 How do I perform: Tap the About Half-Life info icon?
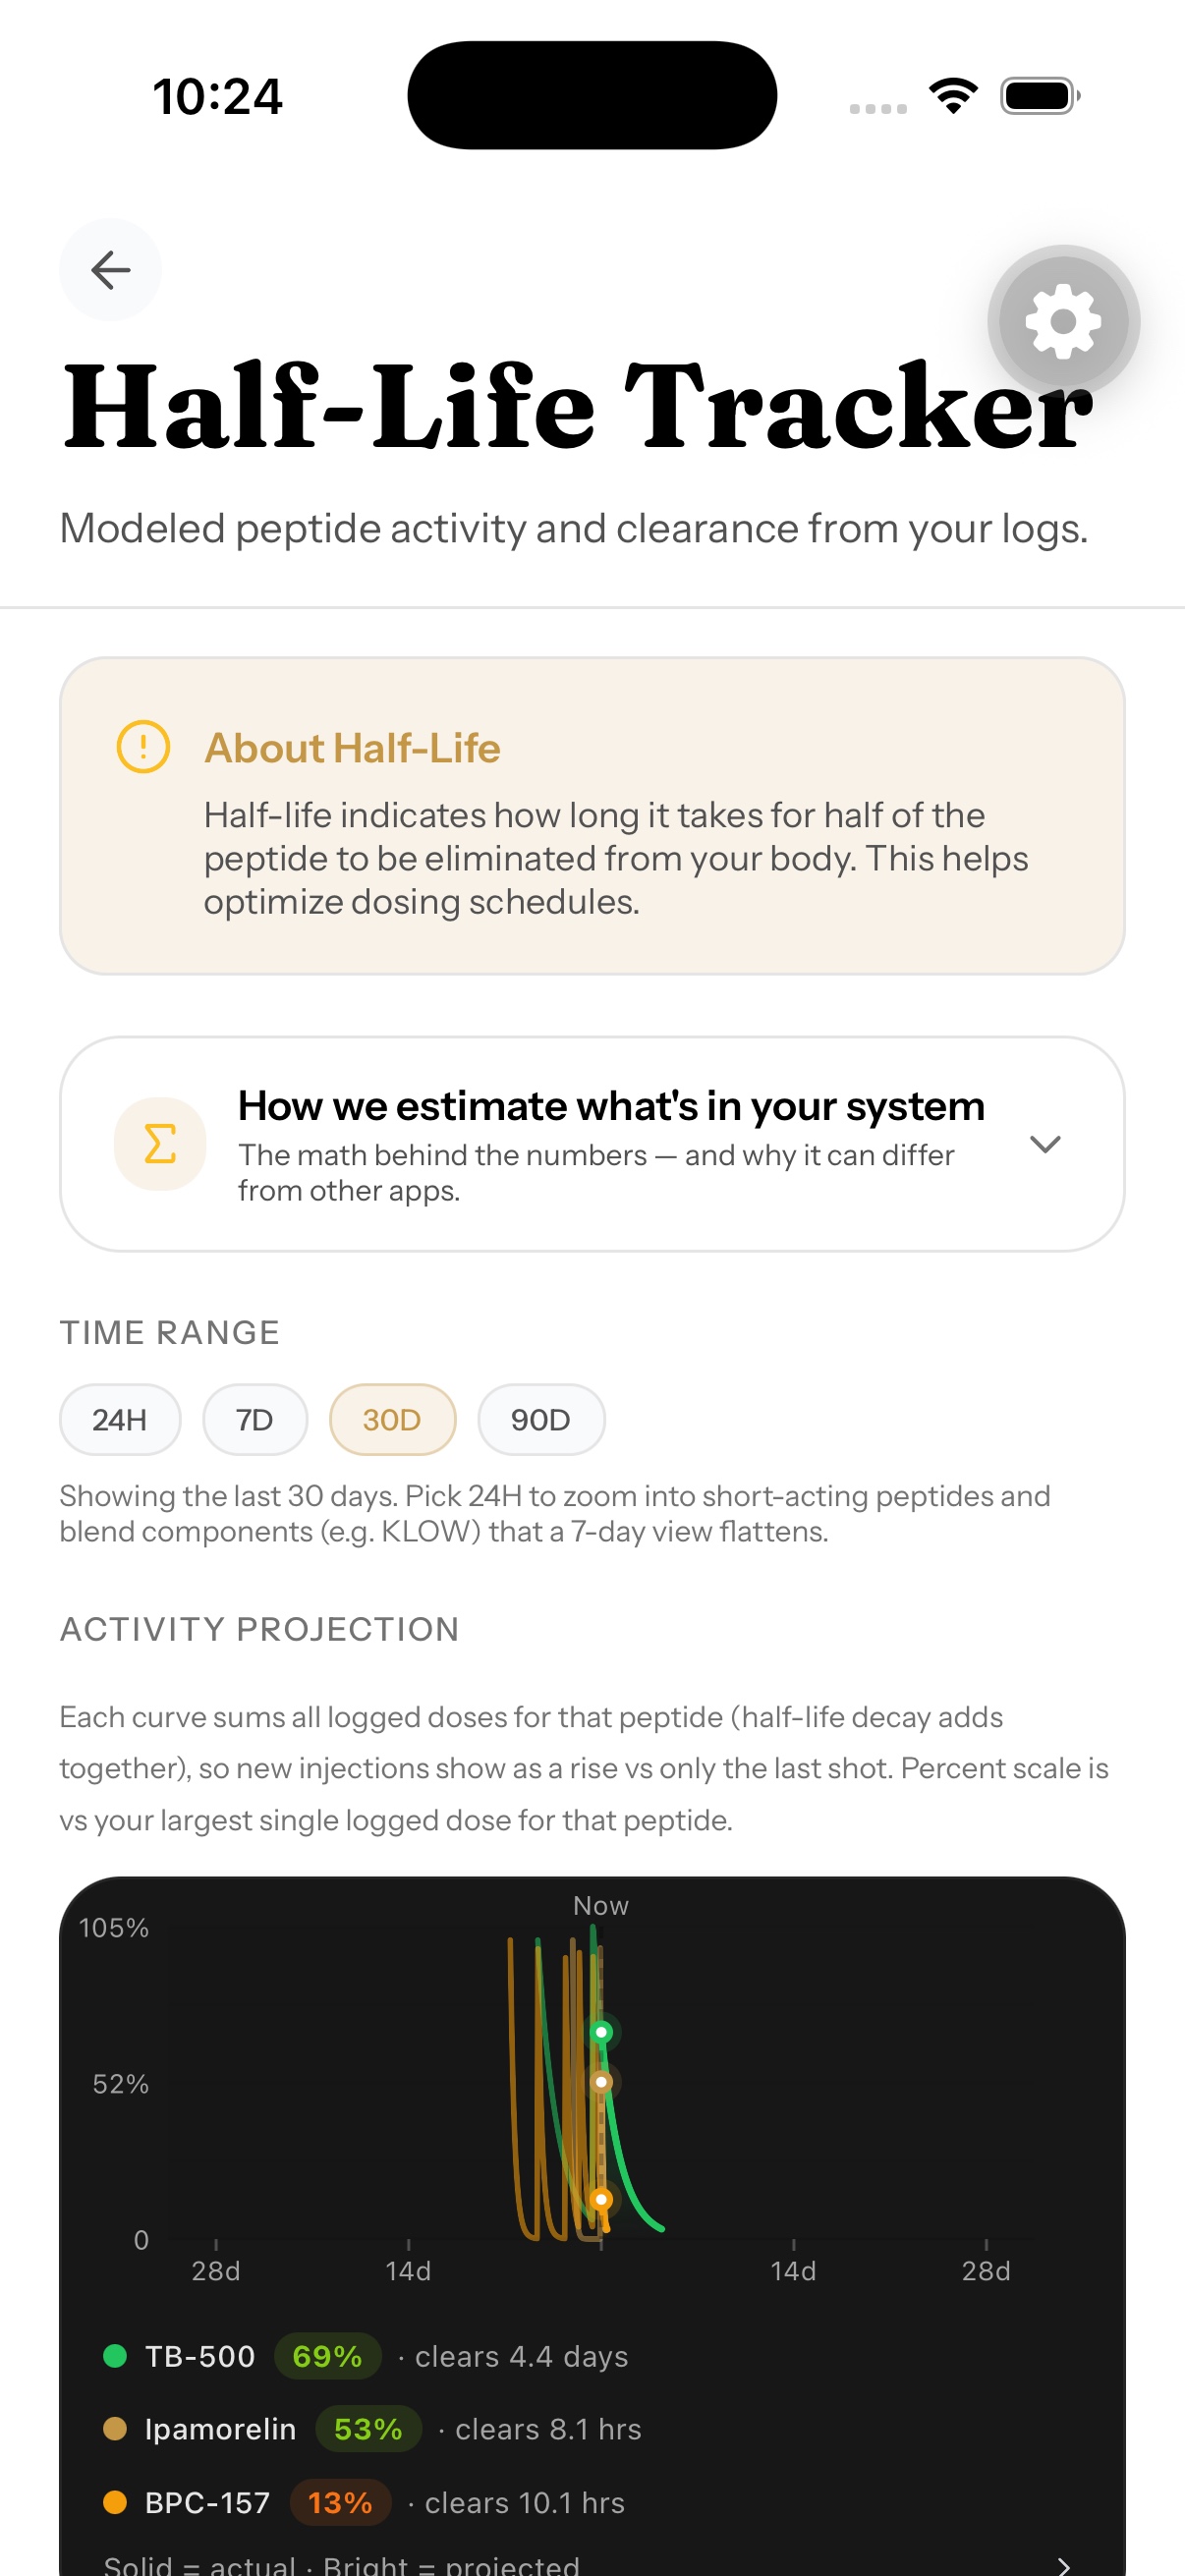[x=143, y=747]
